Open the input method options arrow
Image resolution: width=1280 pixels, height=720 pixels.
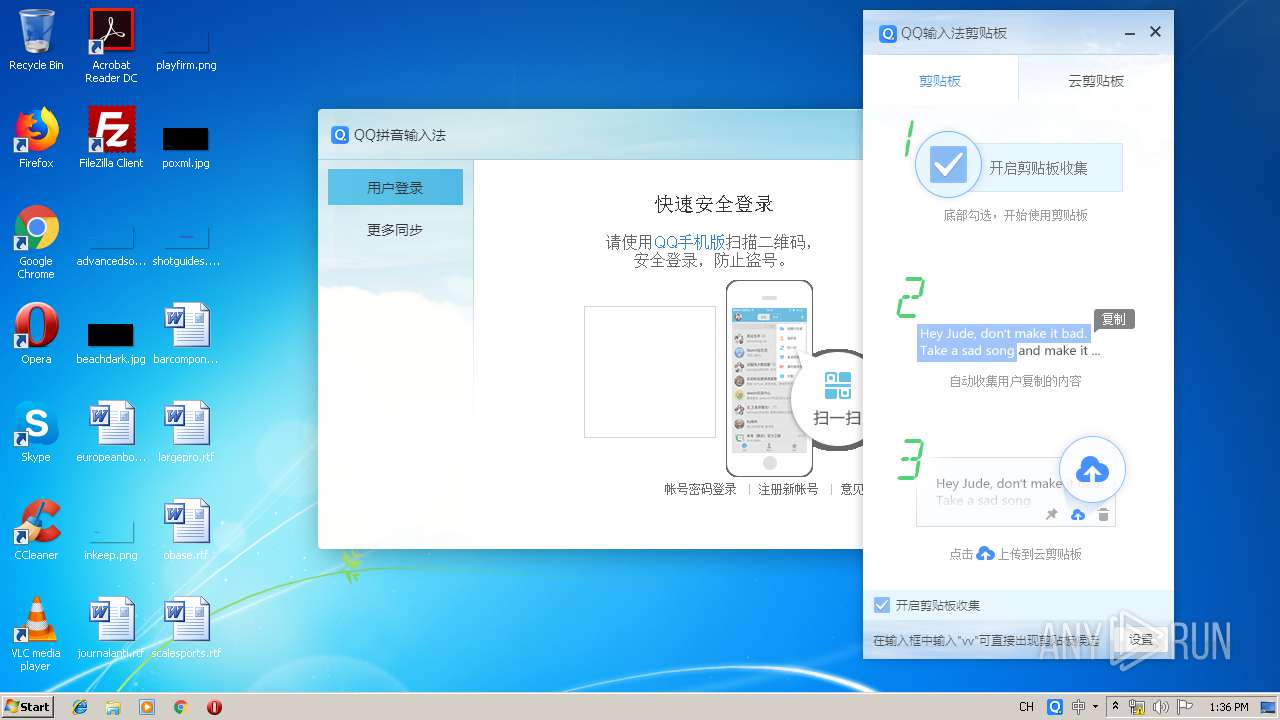[x=1096, y=707]
